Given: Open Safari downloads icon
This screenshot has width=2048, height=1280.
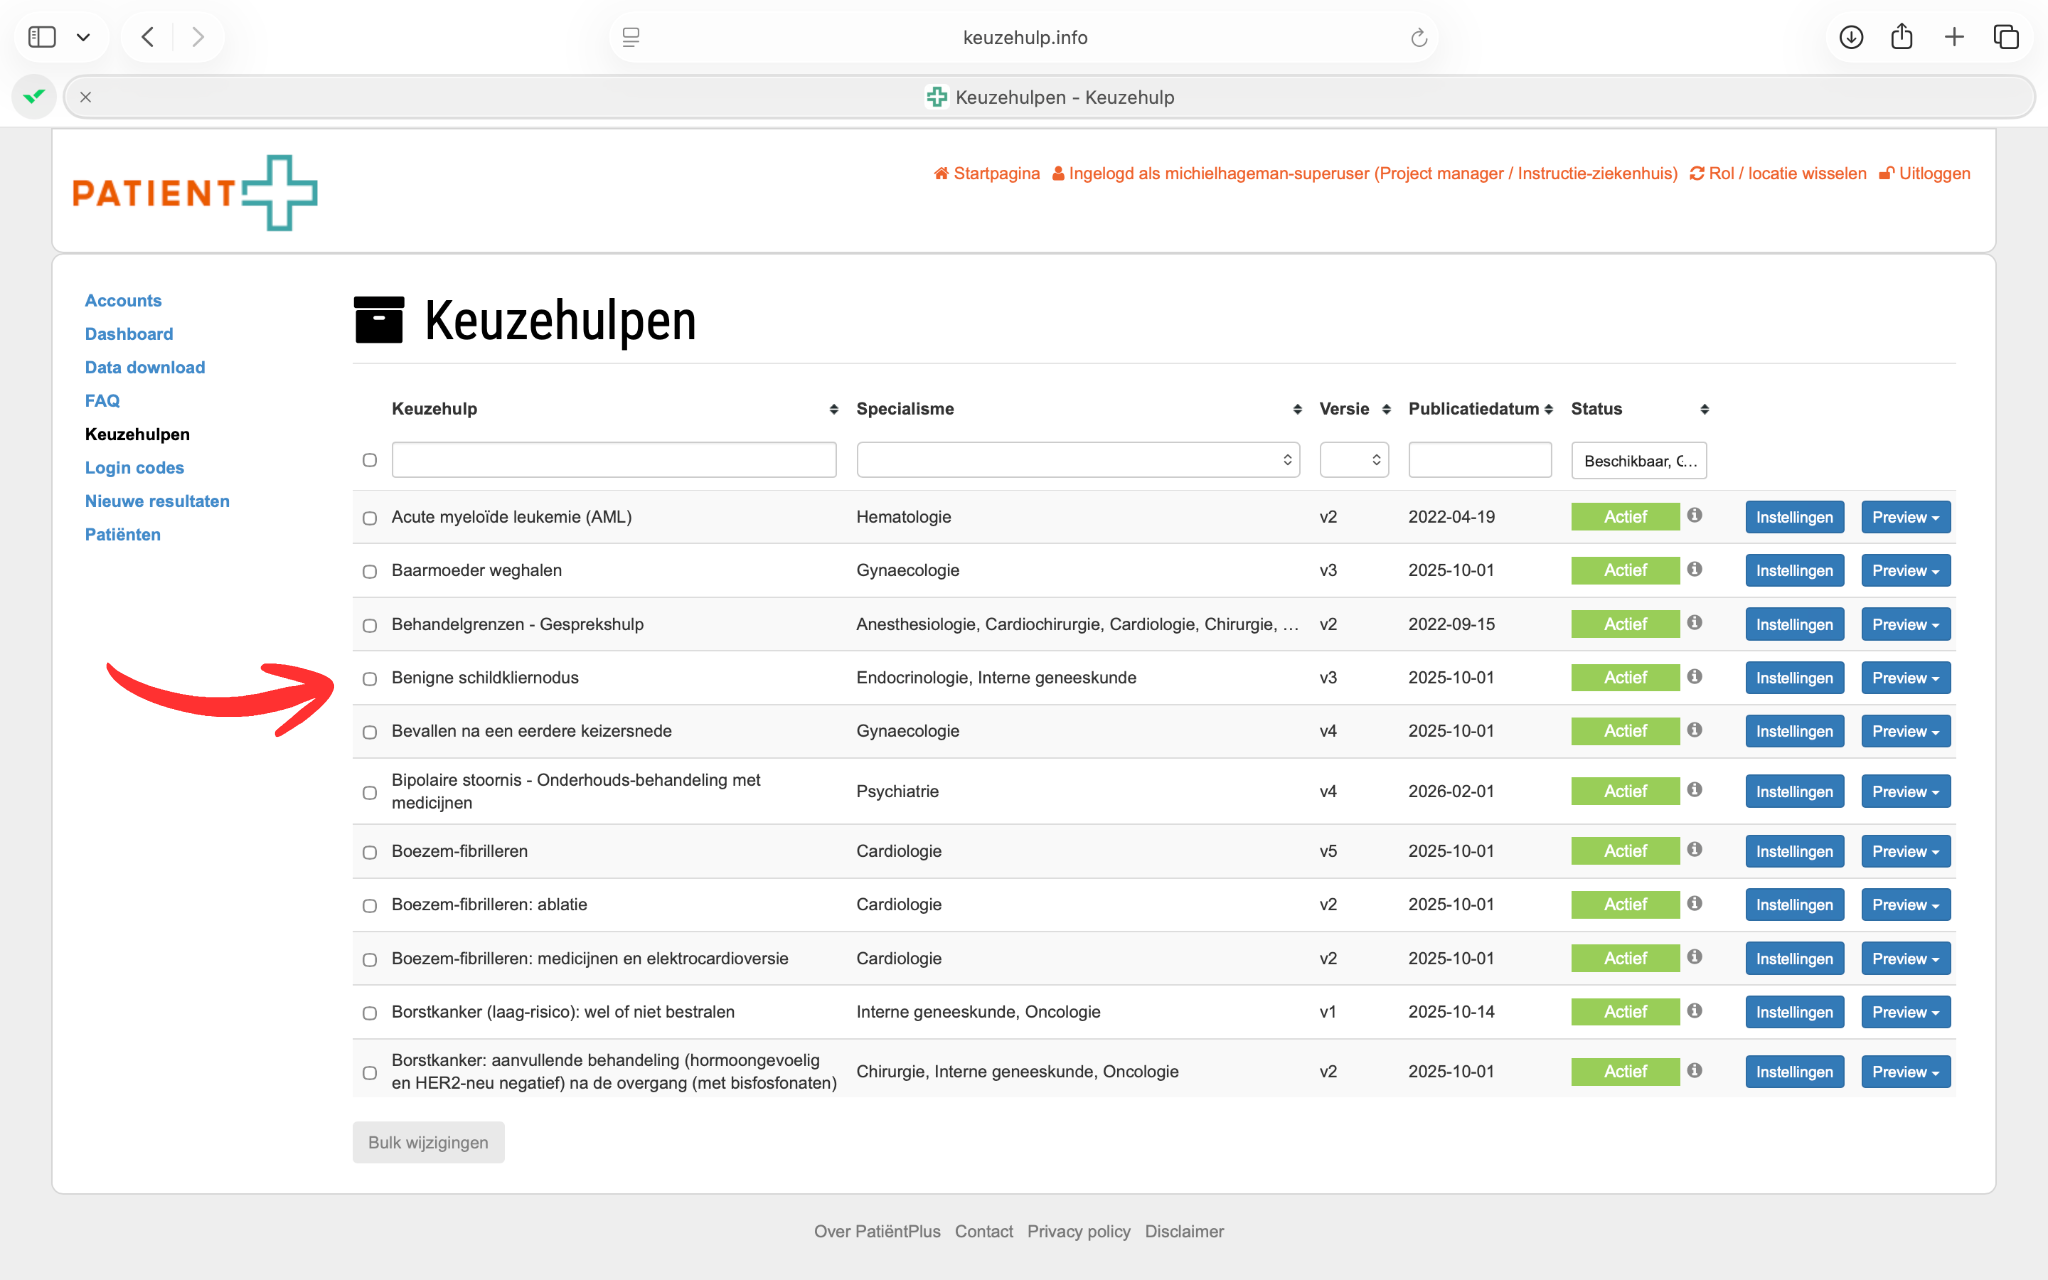Looking at the screenshot, I should tap(1851, 38).
